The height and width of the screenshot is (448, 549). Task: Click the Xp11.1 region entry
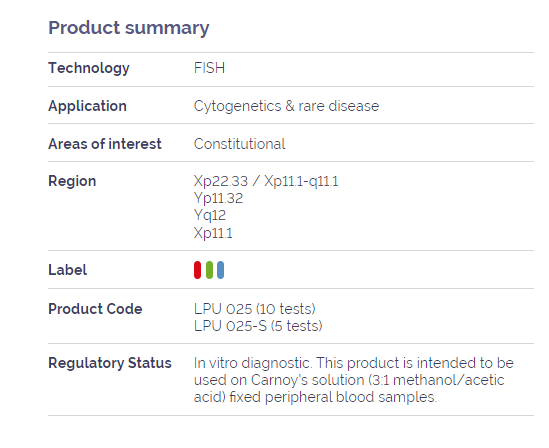(x=213, y=233)
